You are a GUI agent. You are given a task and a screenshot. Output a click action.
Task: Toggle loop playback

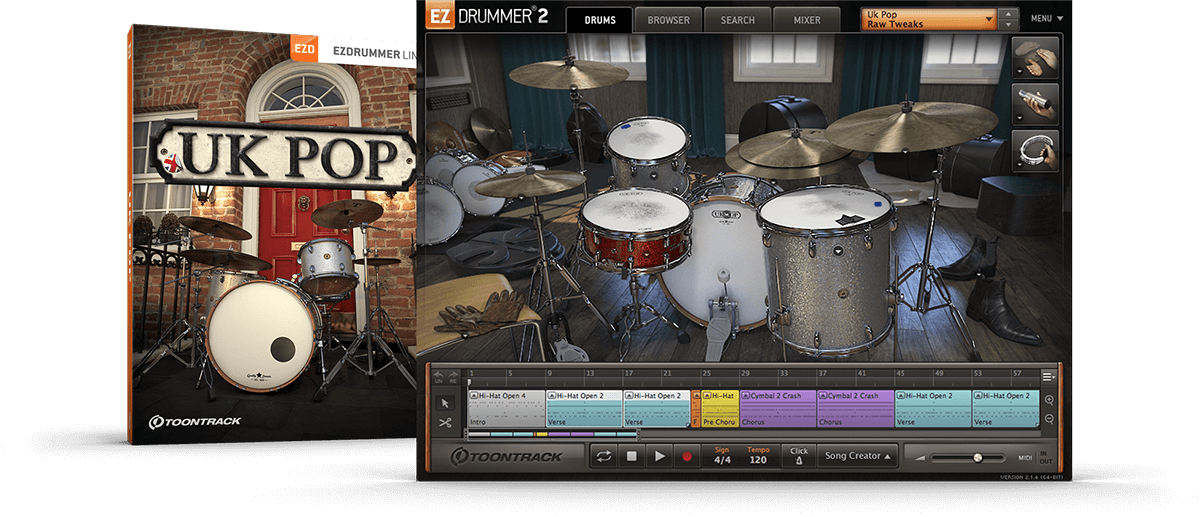click(x=604, y=456)
